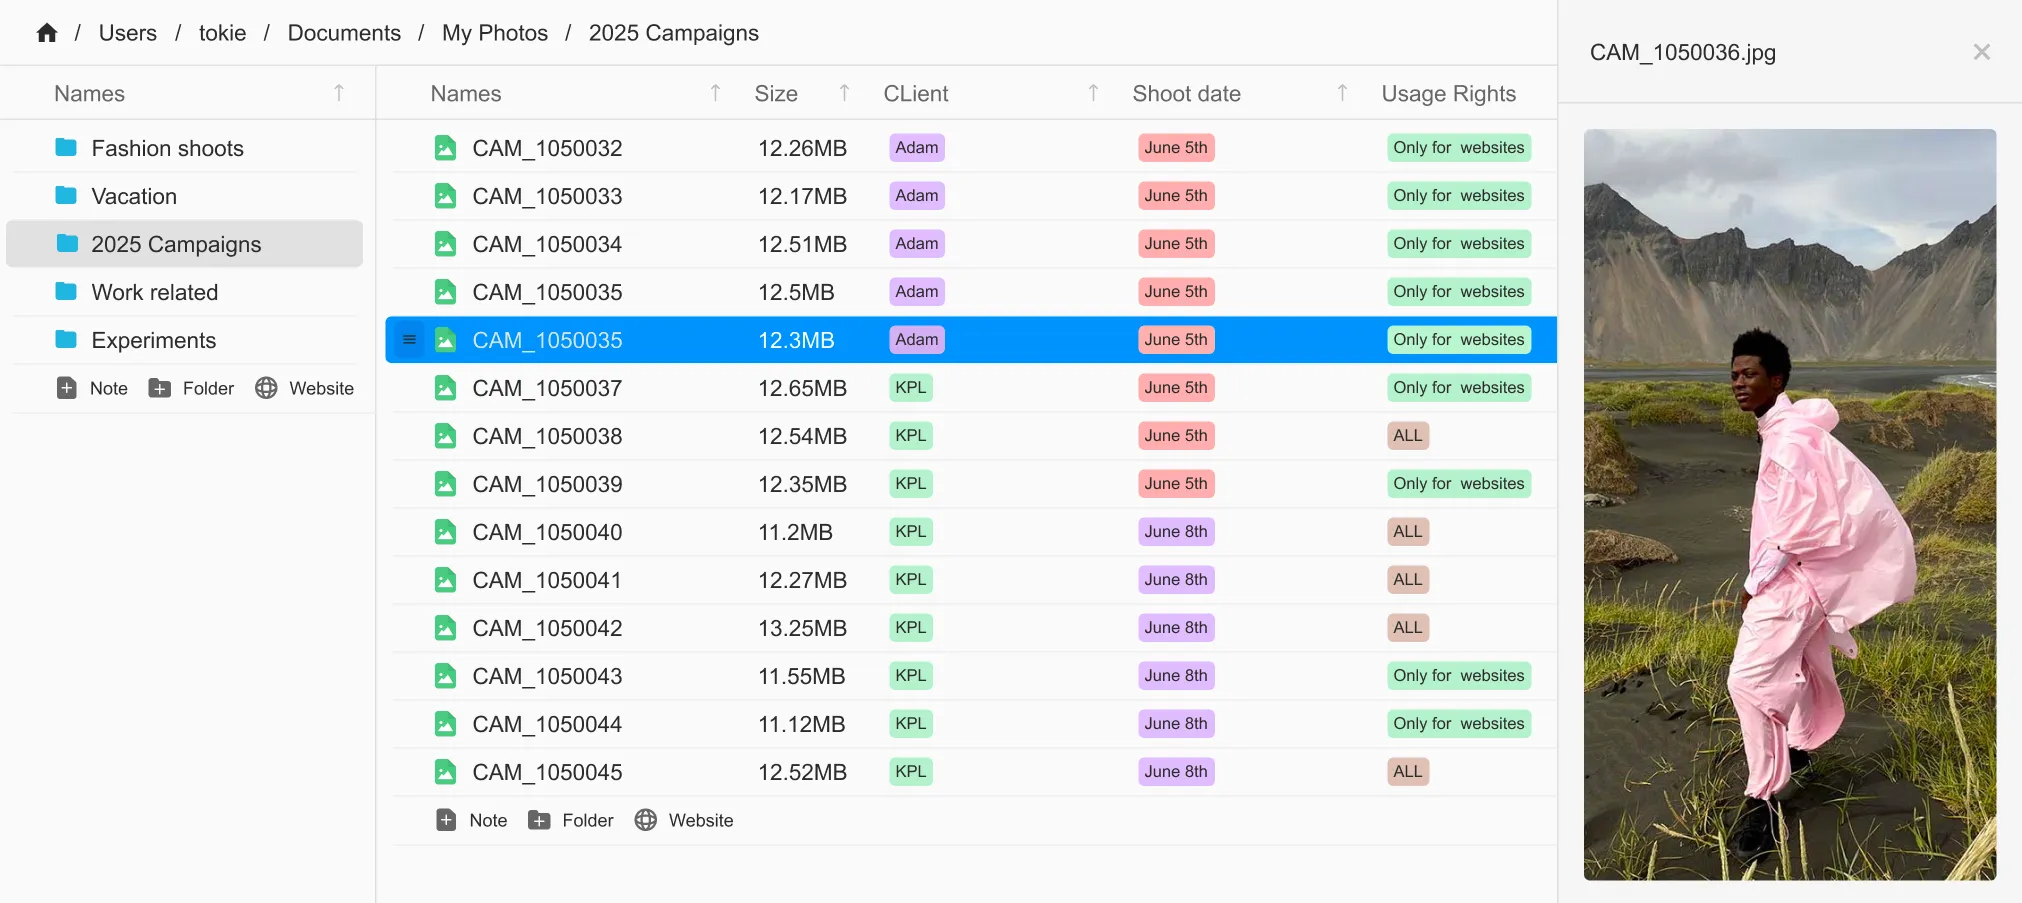Toggle sort order for the Client column
The image size is (2022, 903).
click(x=1092, y=92)
